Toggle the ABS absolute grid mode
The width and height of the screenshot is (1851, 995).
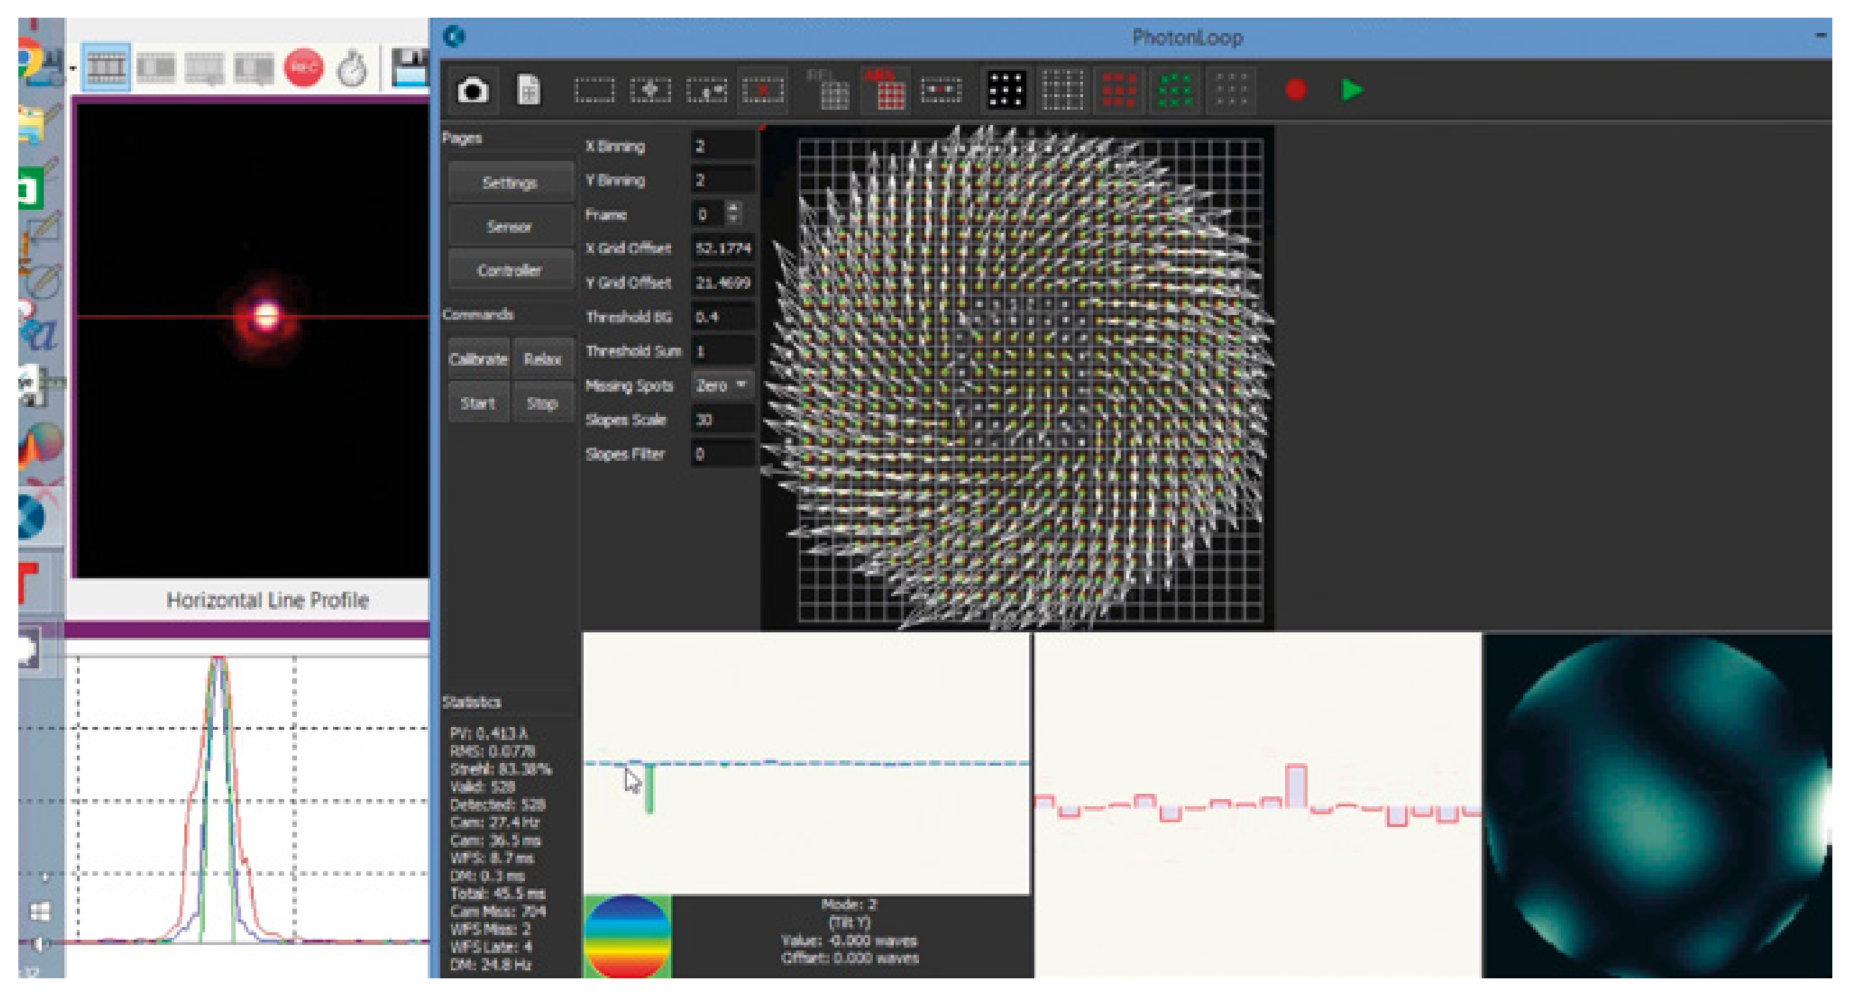tap(886, 91)
